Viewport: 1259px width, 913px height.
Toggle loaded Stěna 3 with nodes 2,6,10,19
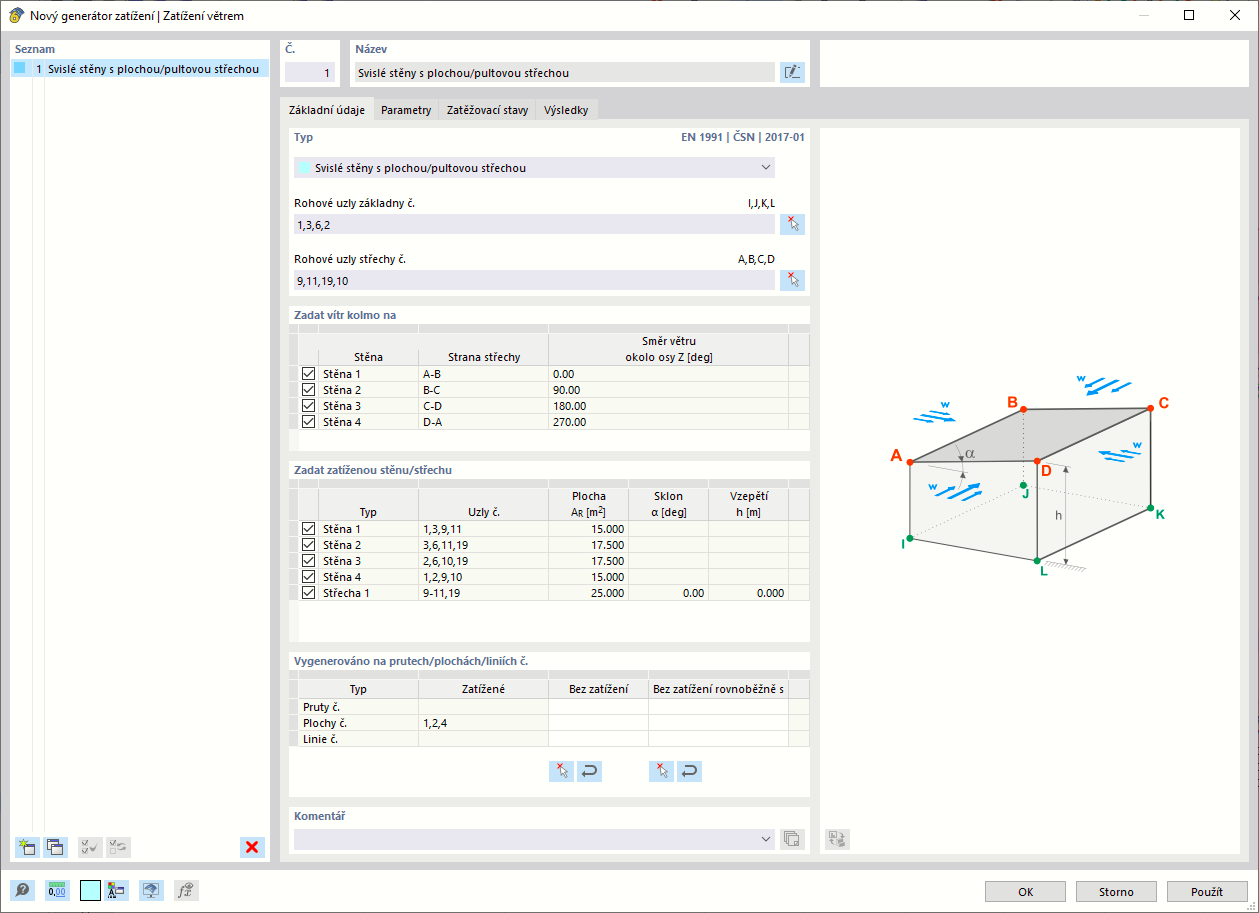308,560
